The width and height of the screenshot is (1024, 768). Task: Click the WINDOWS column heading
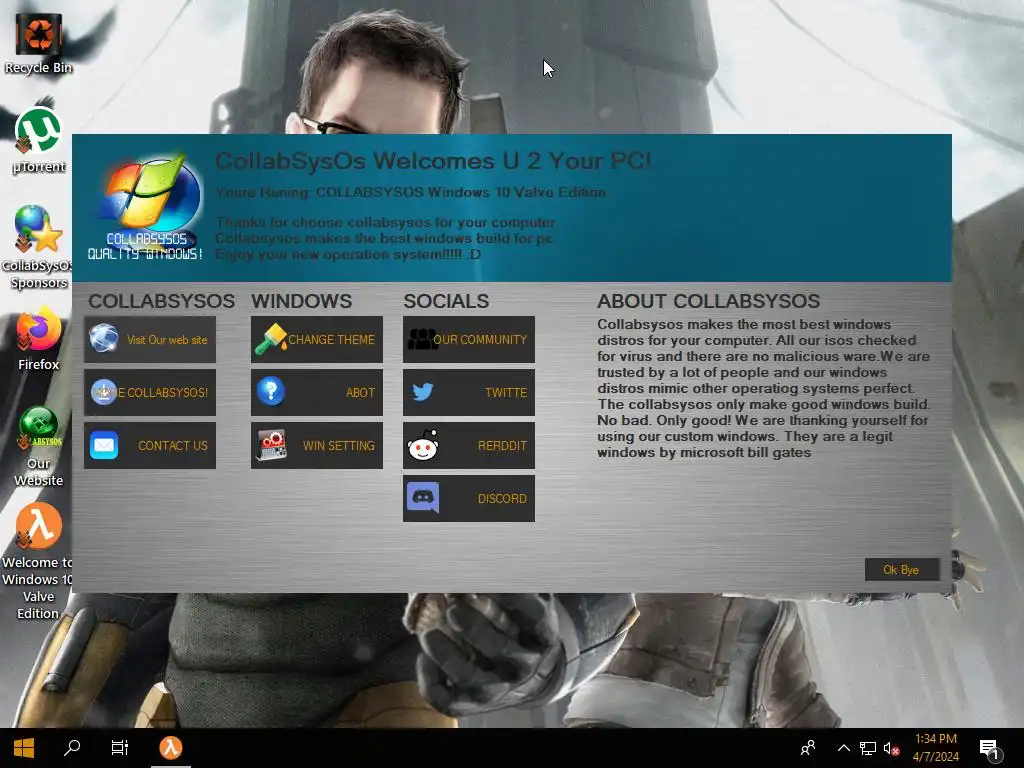point(302,301)
